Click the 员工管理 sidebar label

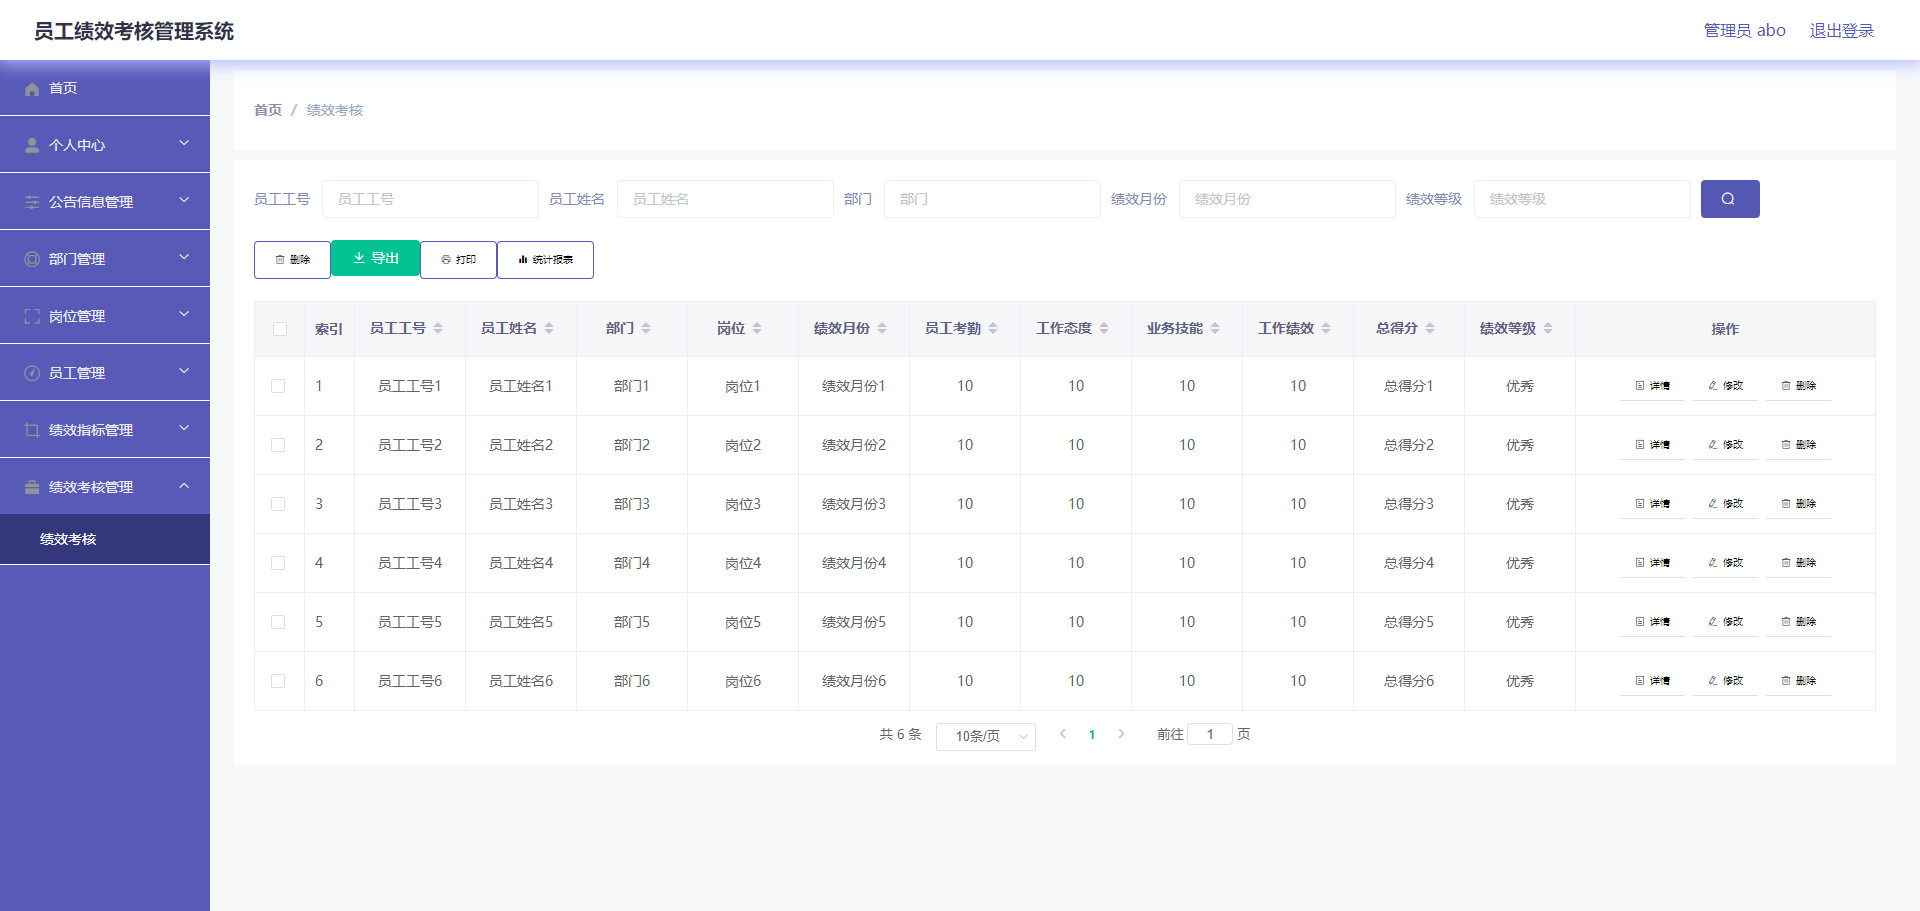click(77, 373)
